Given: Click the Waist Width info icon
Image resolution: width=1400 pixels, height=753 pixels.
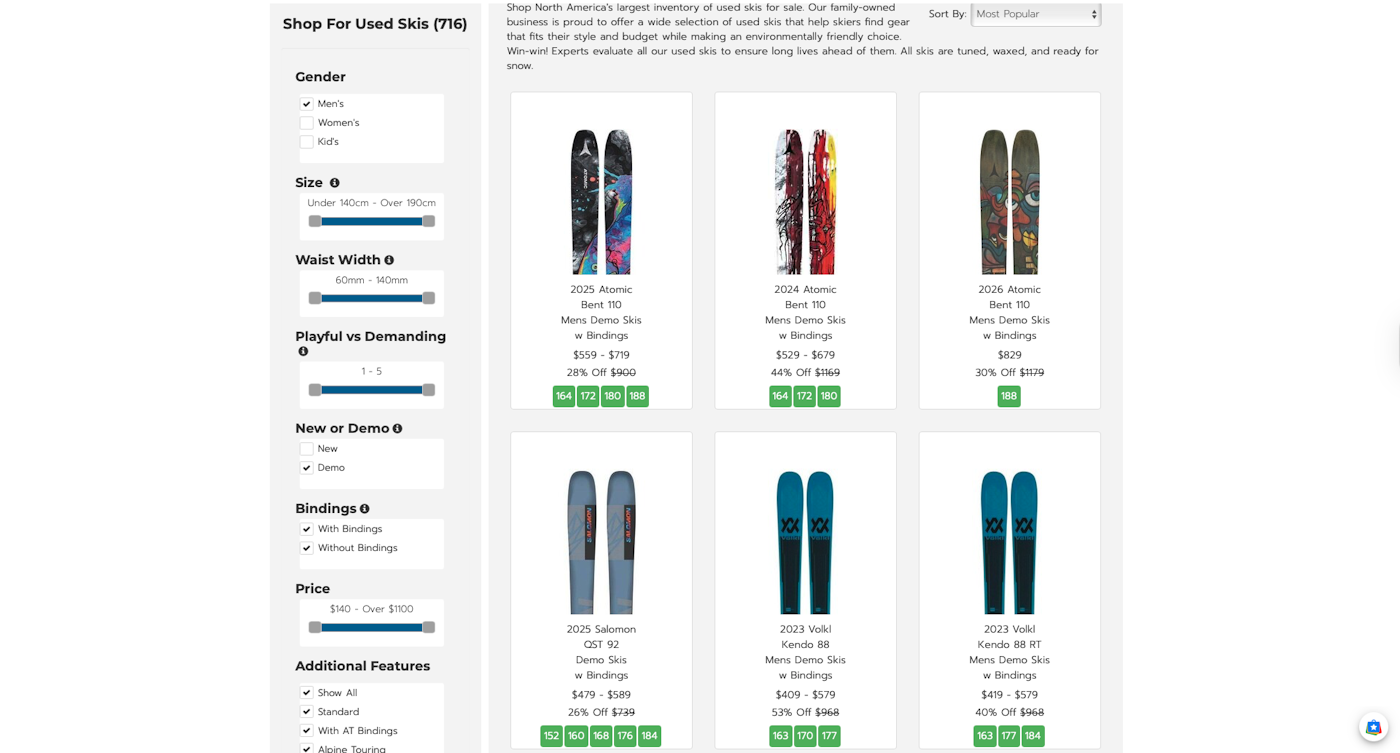Looking at the screenshot, I should [x=389, y=260].
